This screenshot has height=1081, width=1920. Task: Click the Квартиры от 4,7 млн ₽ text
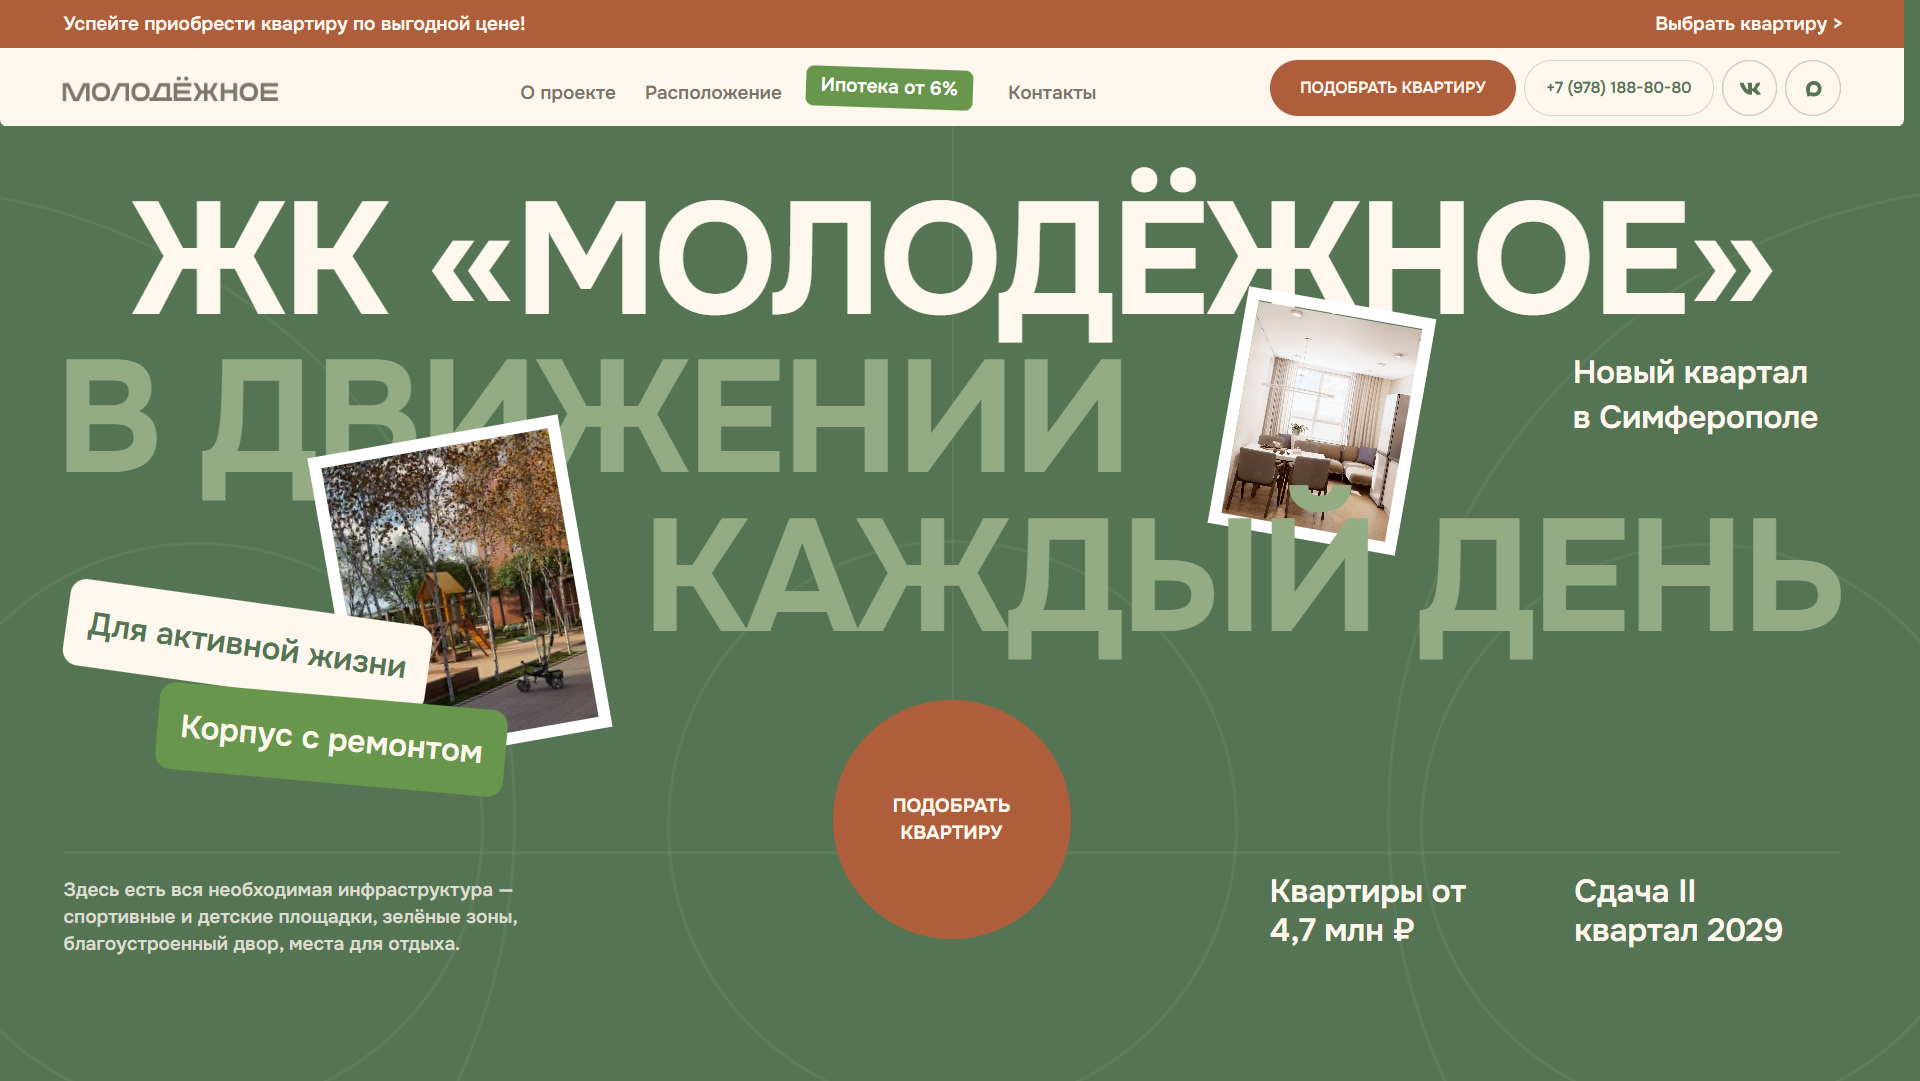(x=1366, y=910)
